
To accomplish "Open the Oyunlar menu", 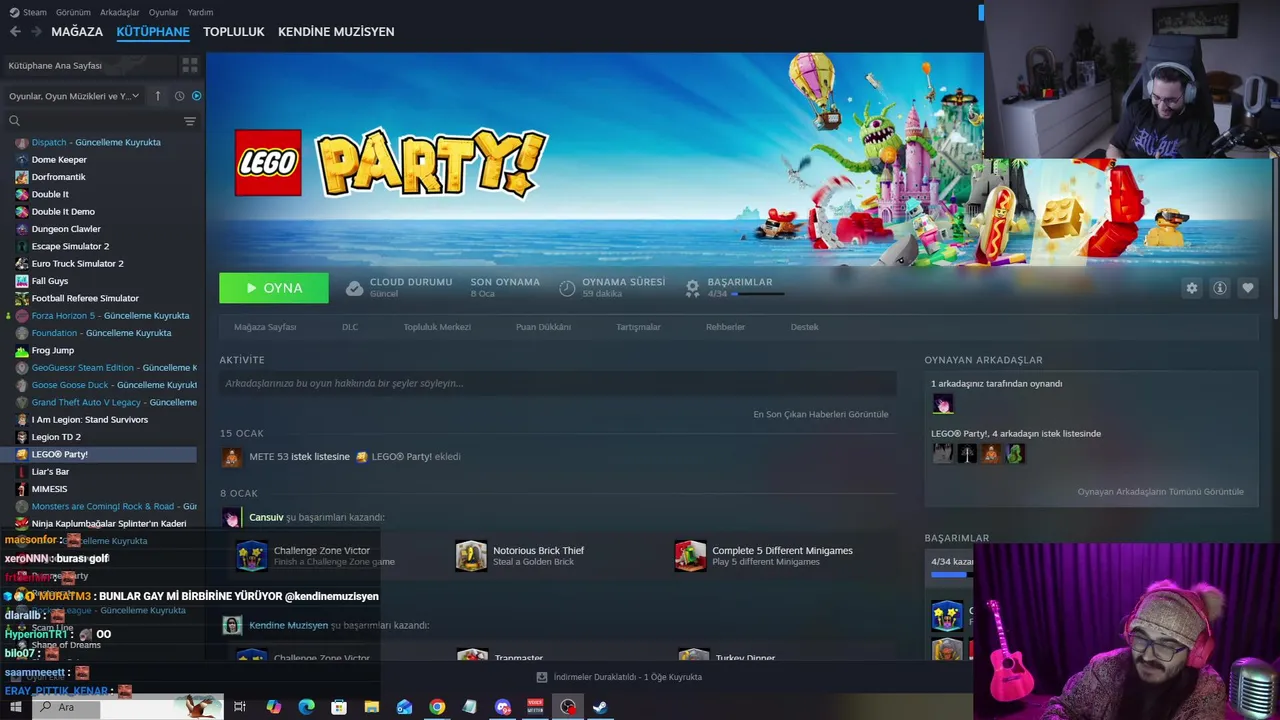I will 163,12.
